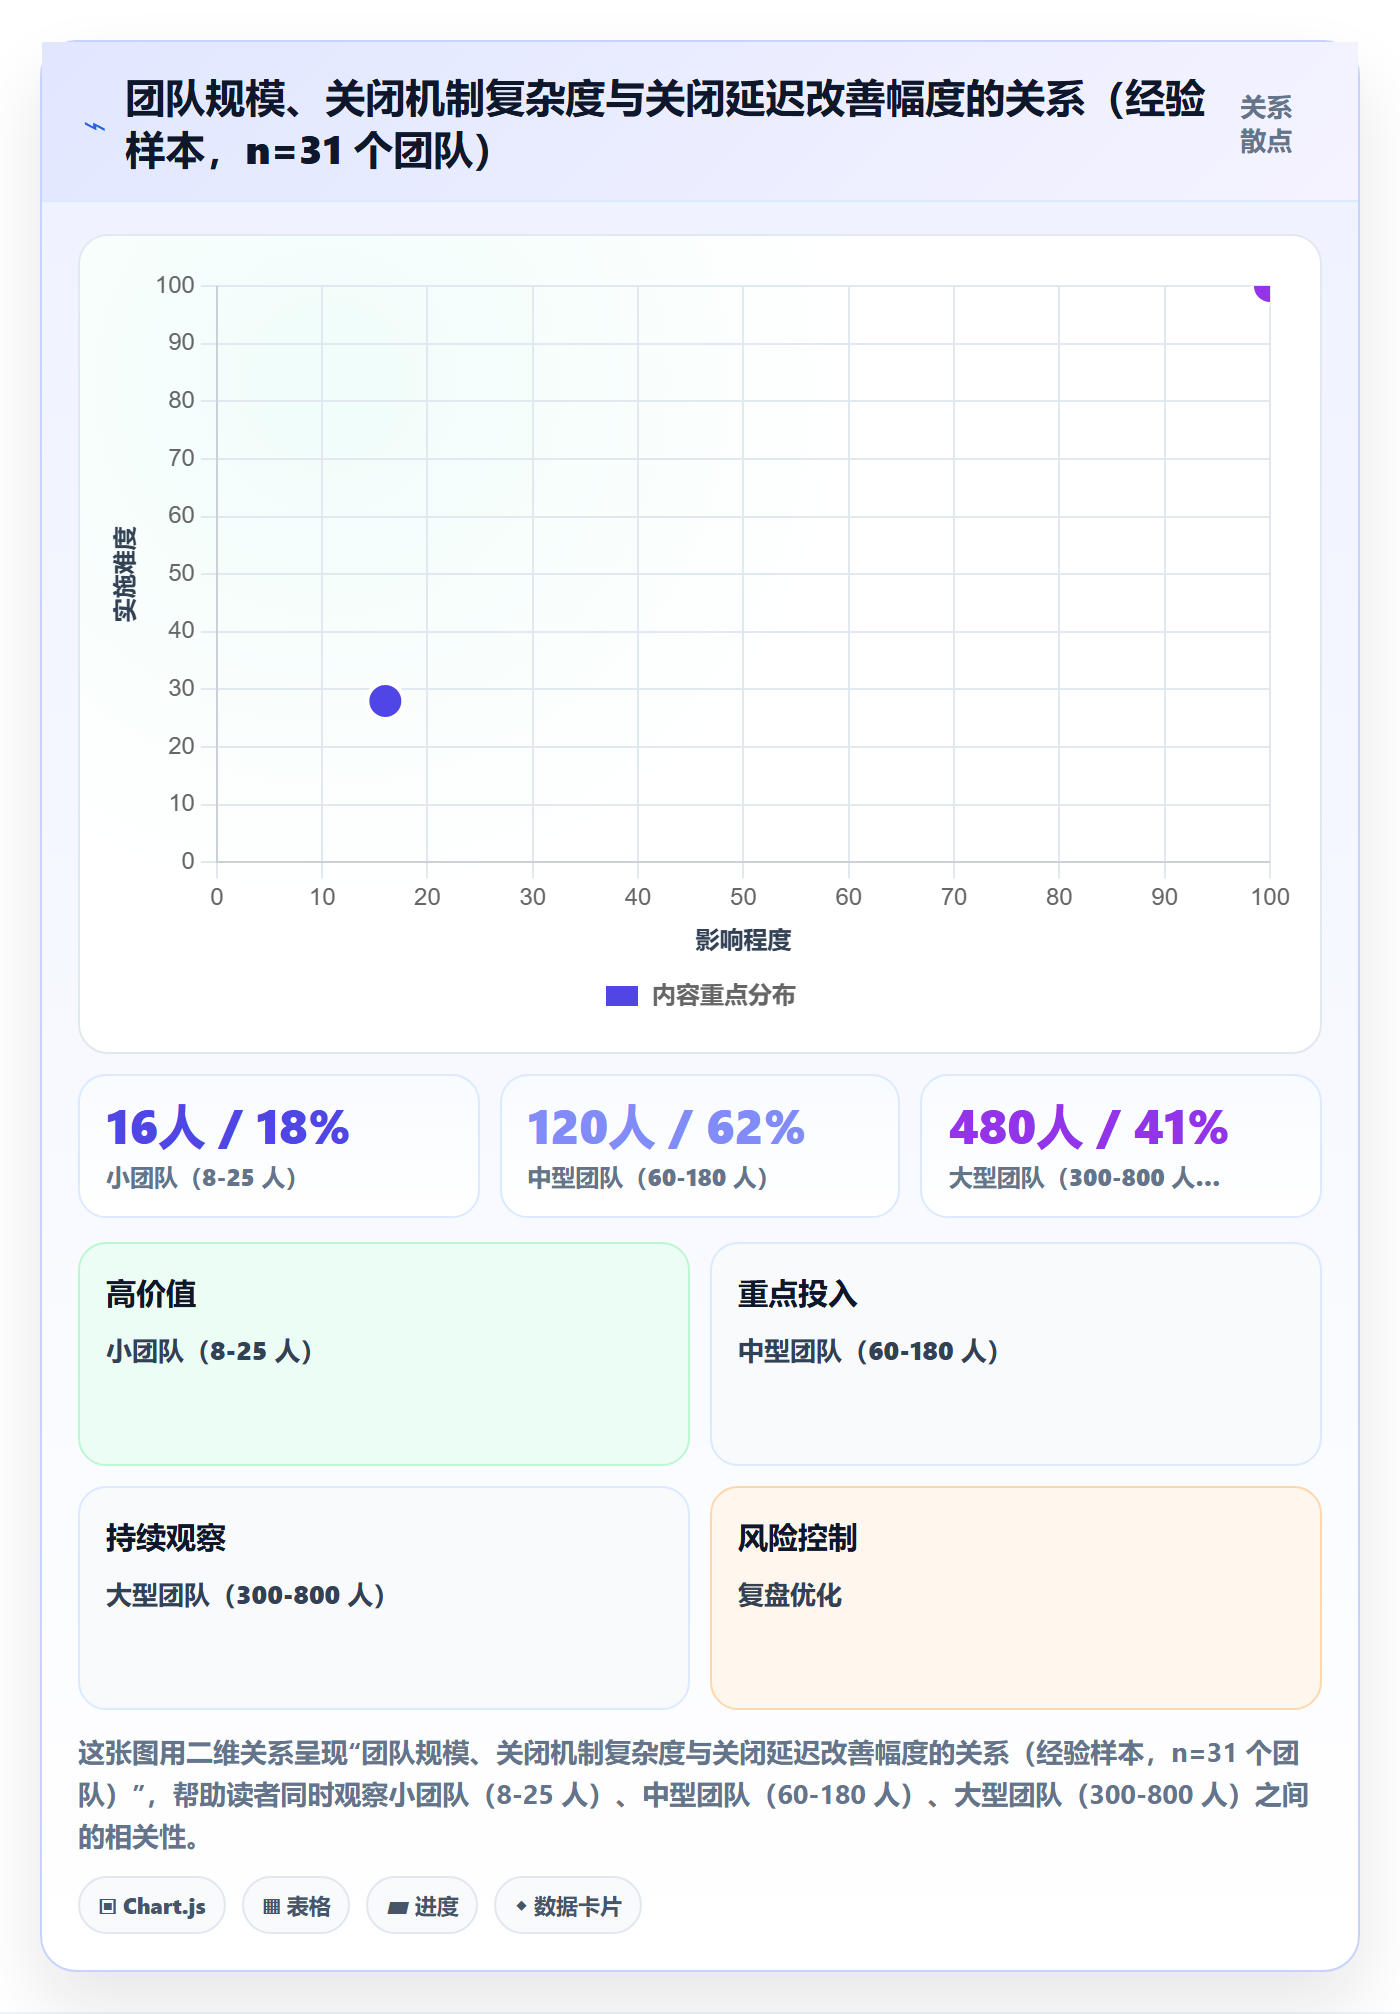This screenshot has width=1400, height=2014.
Task: Click the grid icon in 表格 chip
Action: (x=271, y=1907)
